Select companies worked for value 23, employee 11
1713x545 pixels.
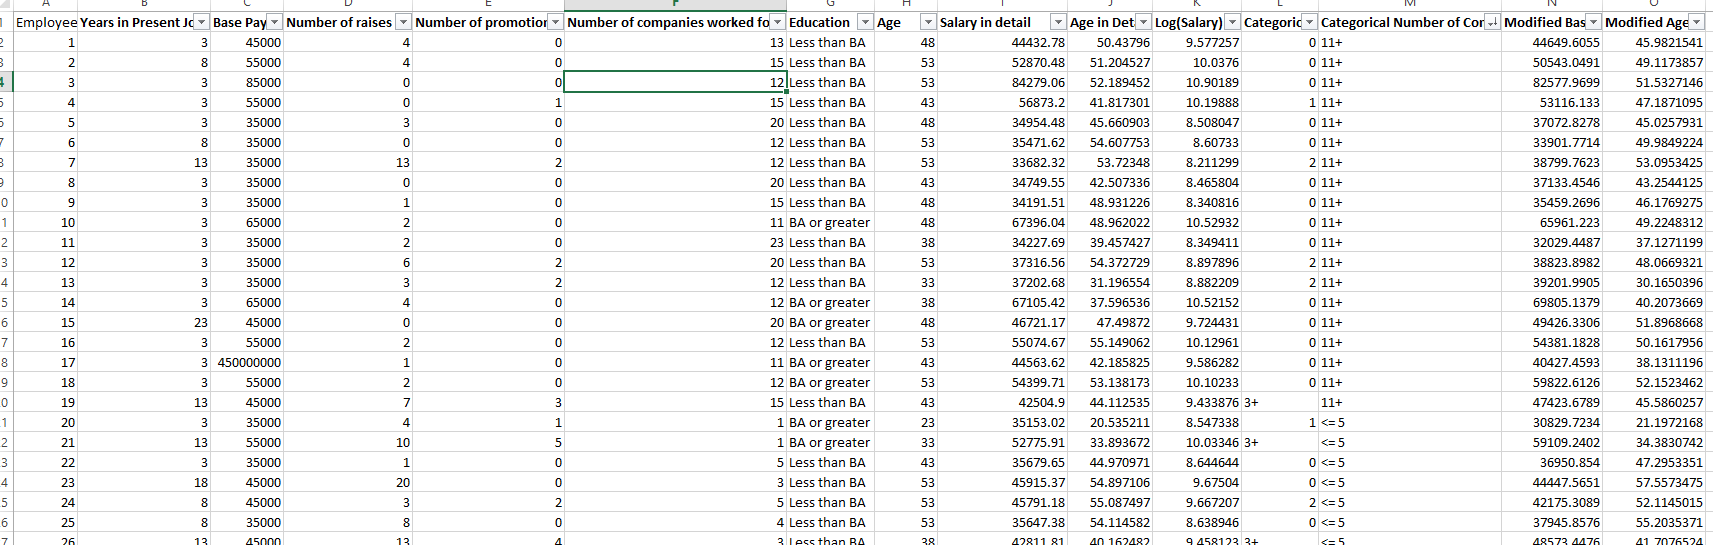[x=676, y=242]
